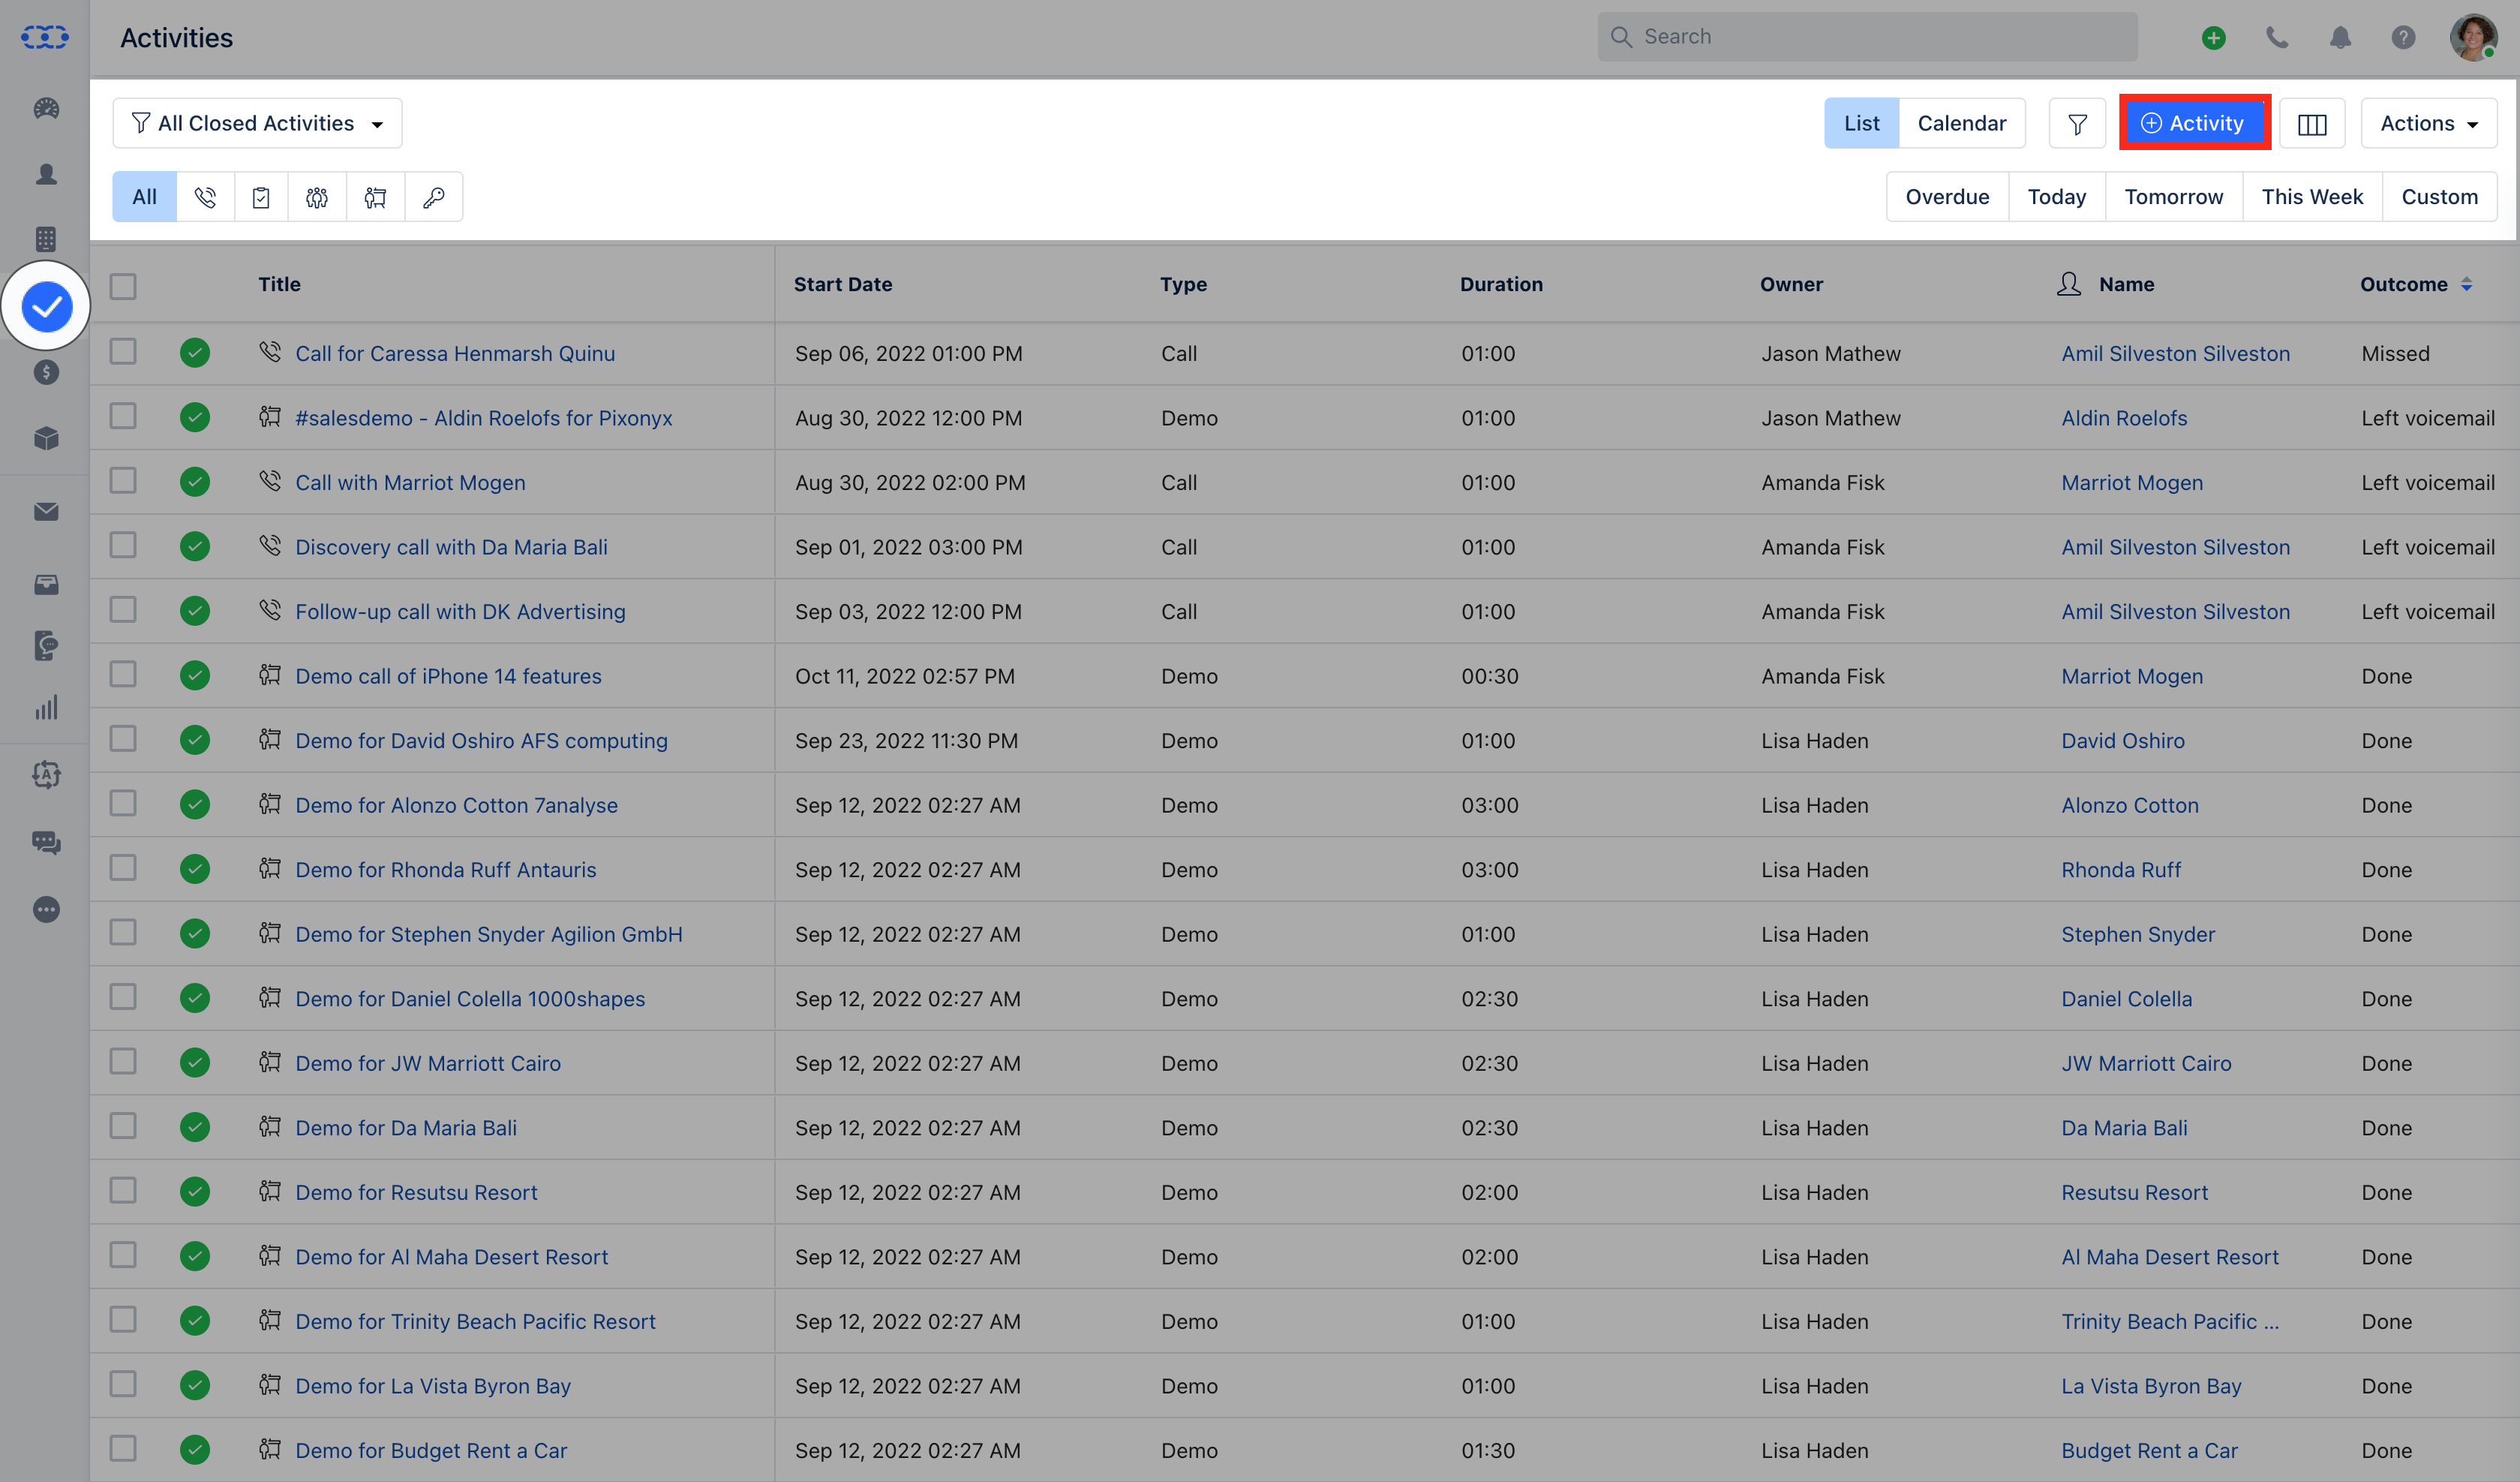
Task: Open Demo for Budget Rent a Car
Action: pos(431,1450)
